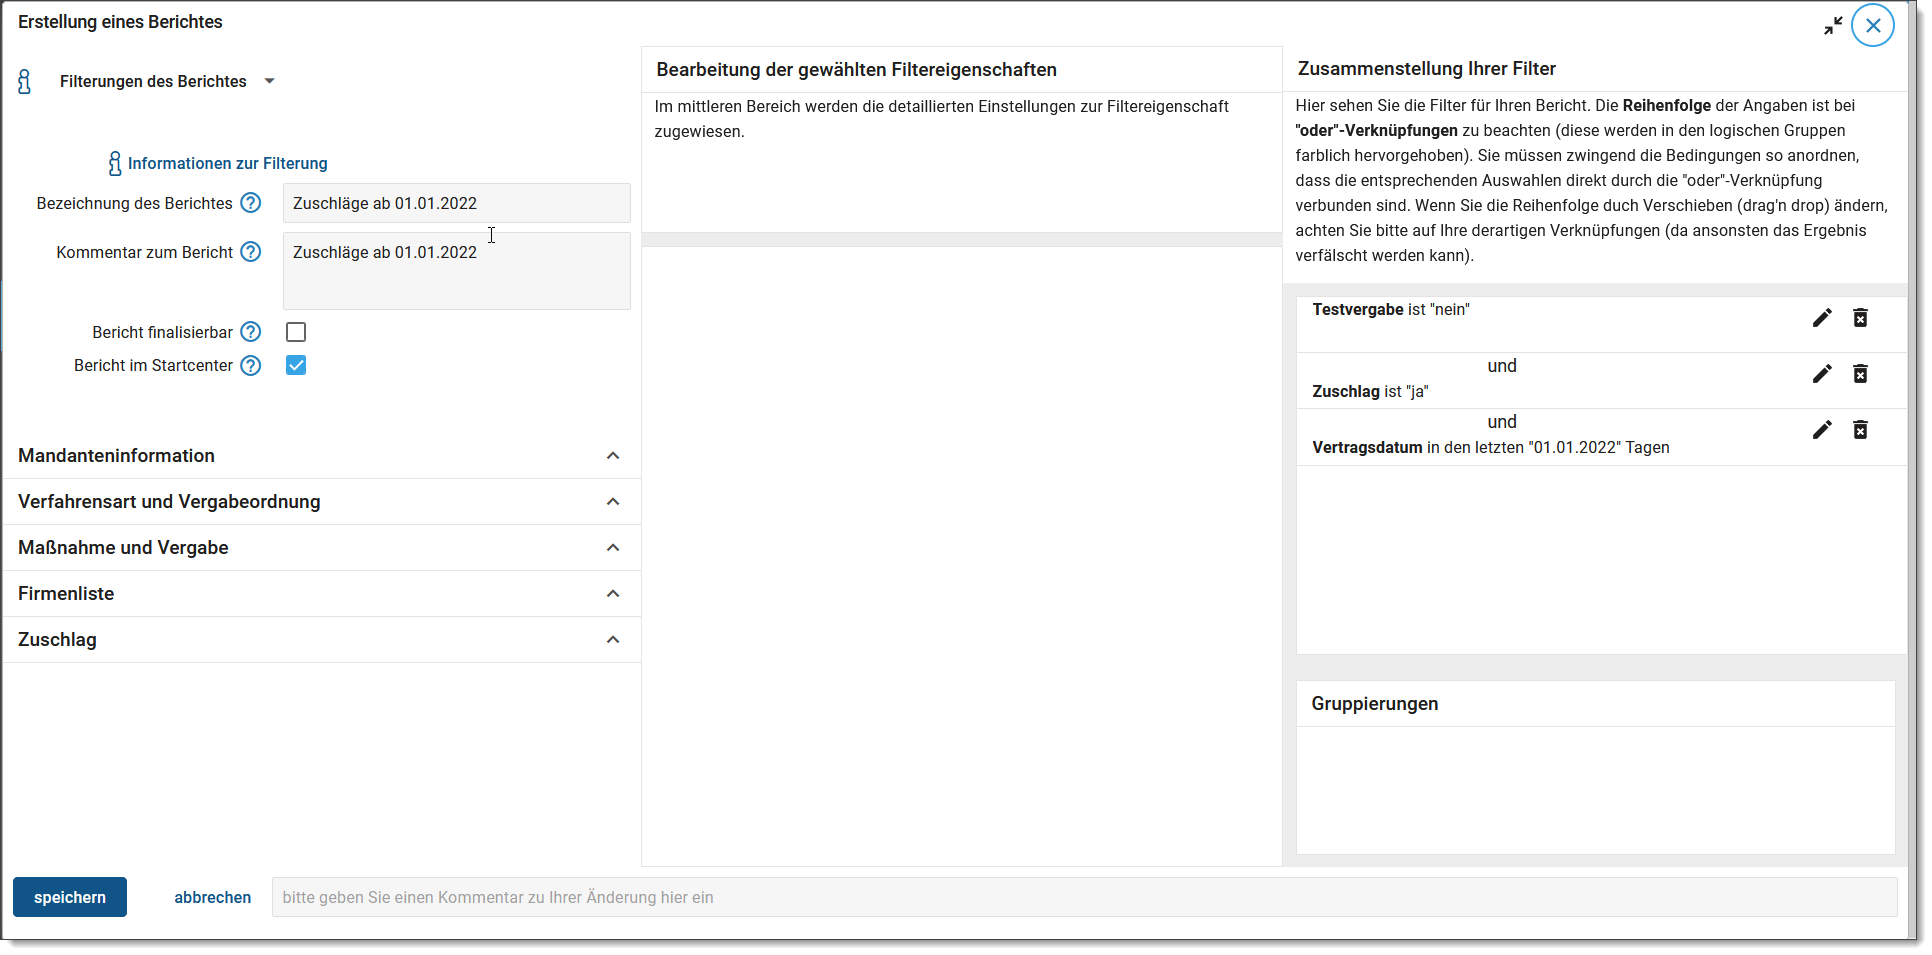Screen dimensions: 1932x955
Task: Focus the Kommentar zum Bericht textarea
Action: tap(457, 271)
